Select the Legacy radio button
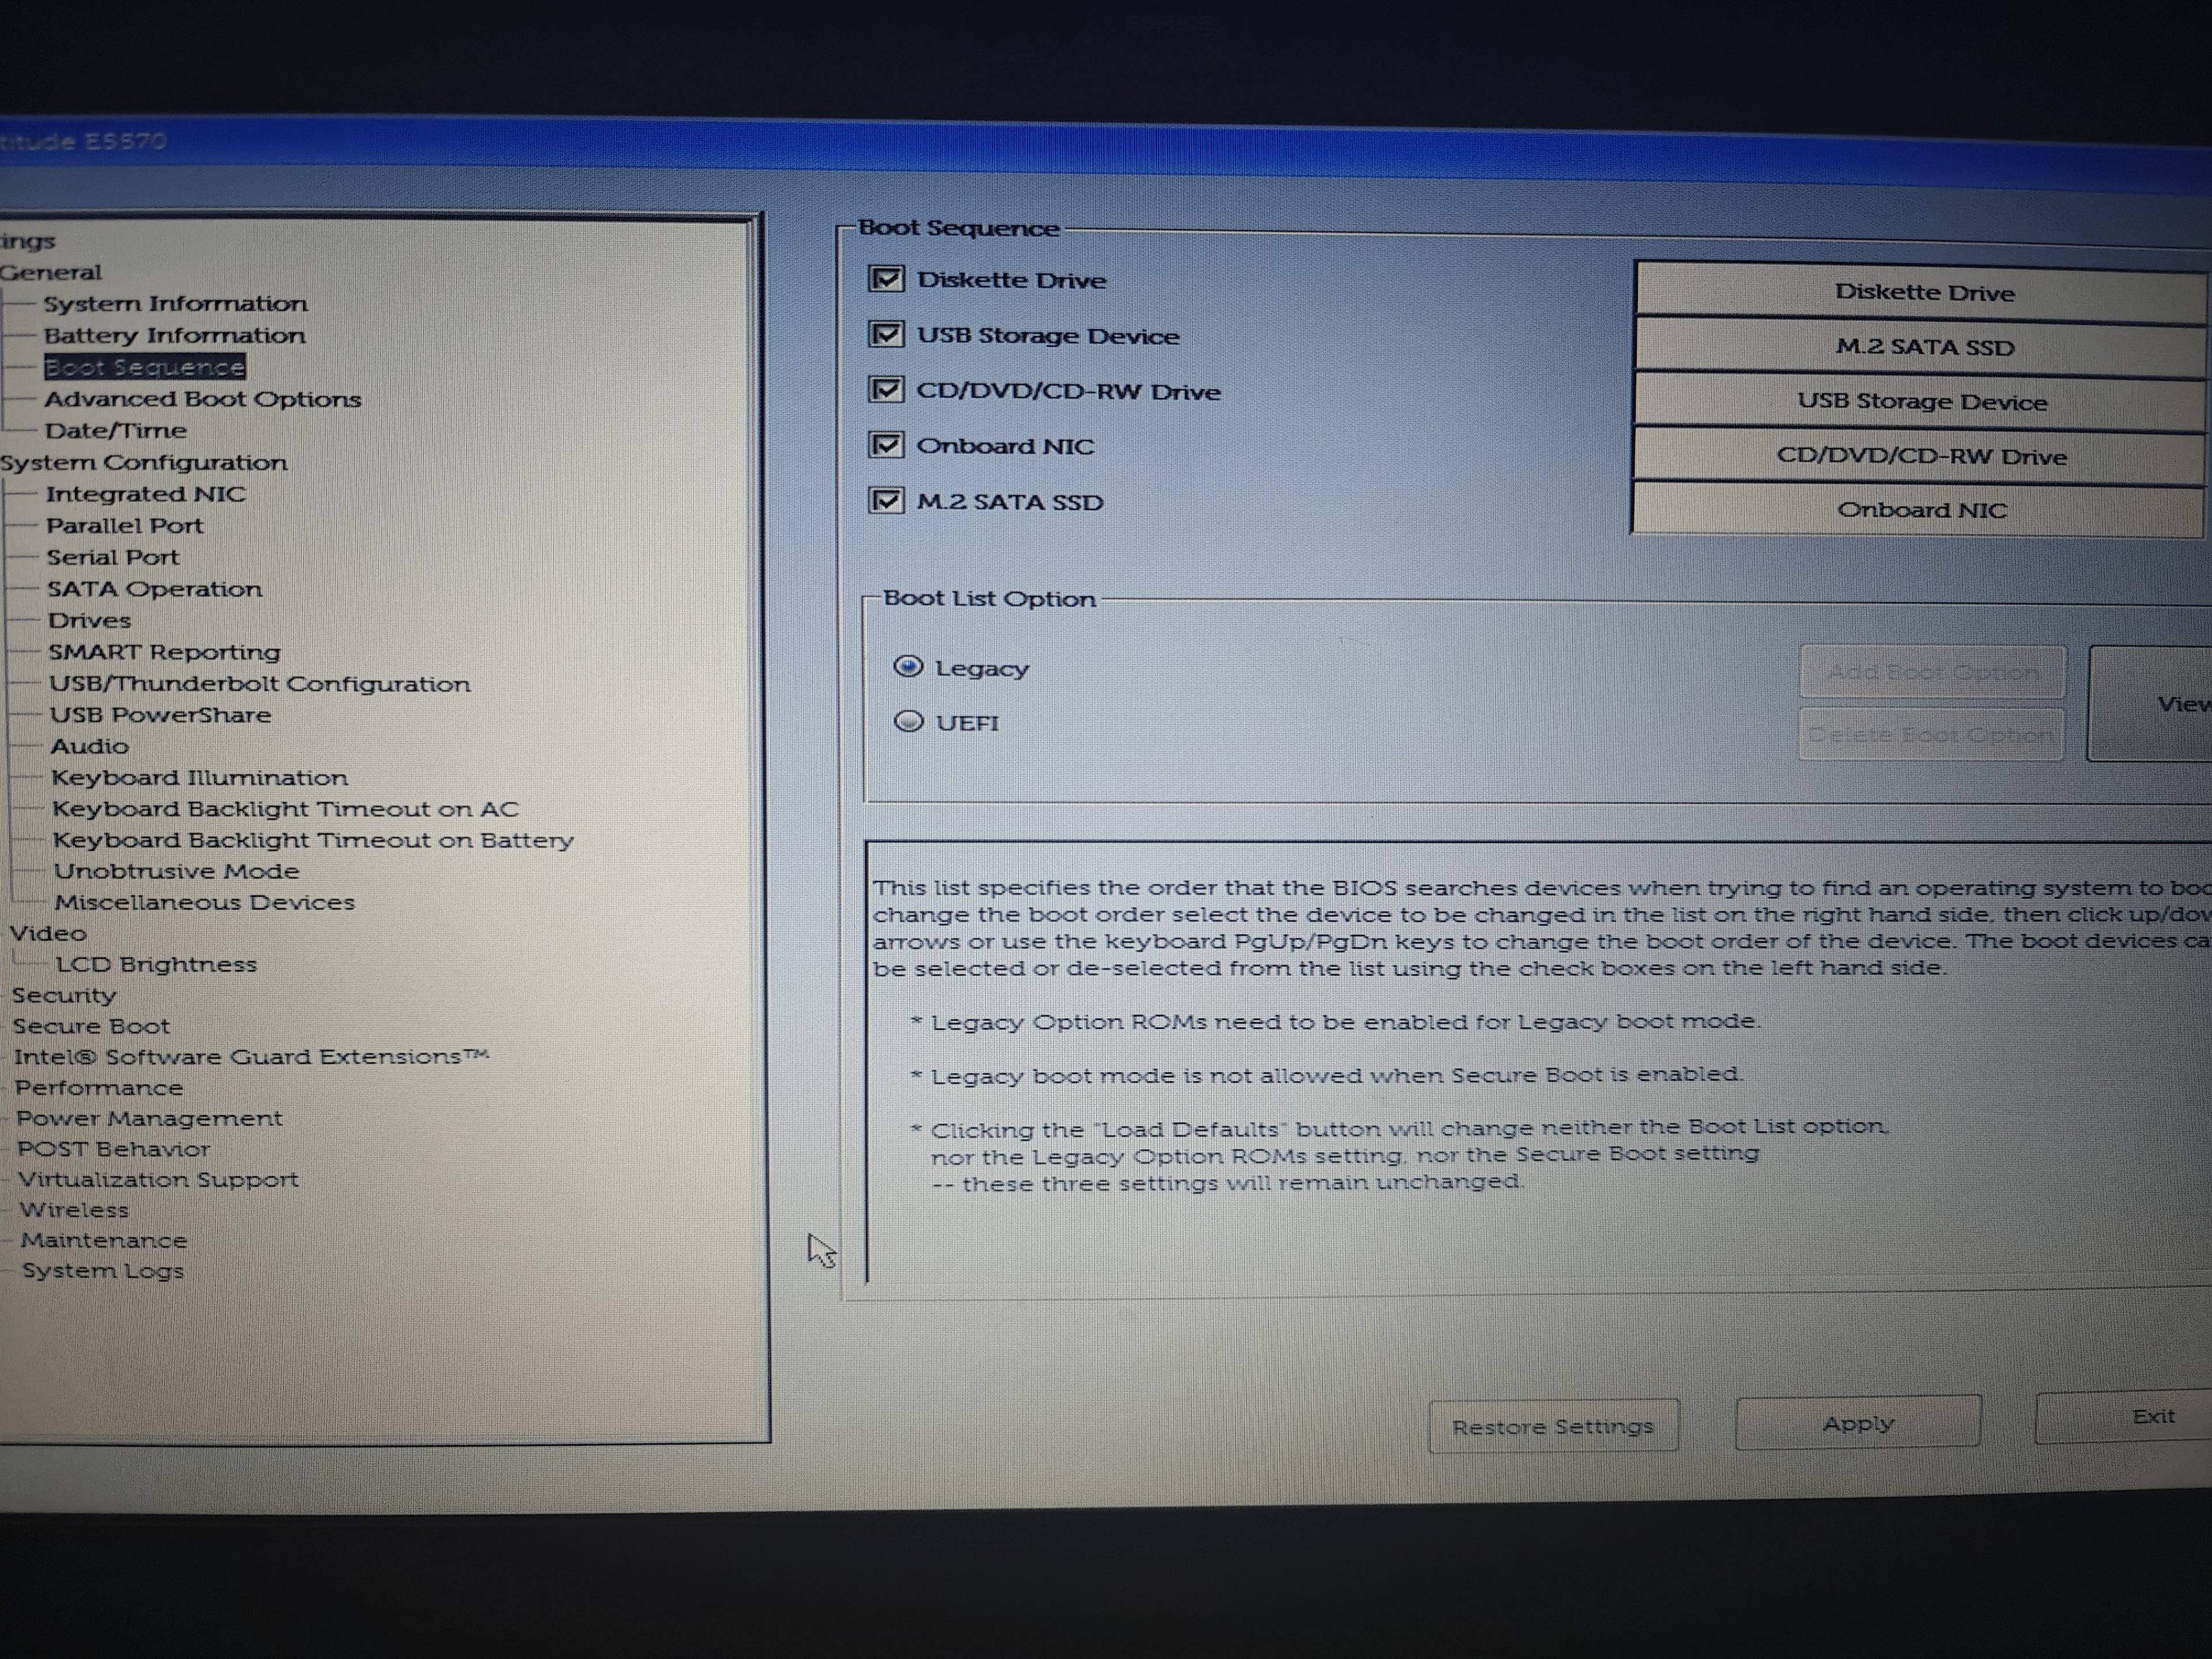Screen dimensions: 2212x1659 (908, 667)
